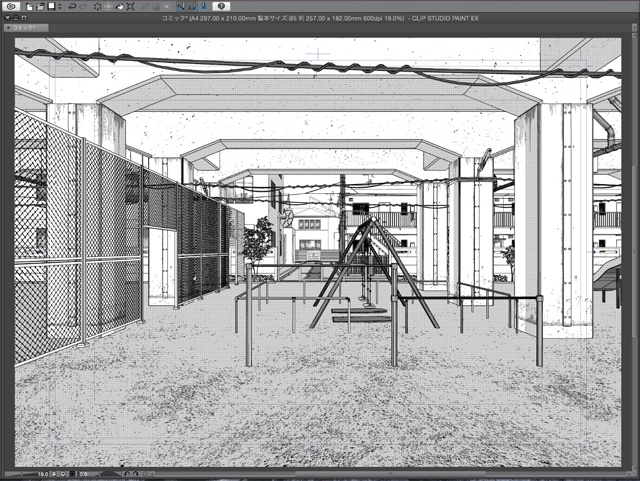Adjust the rotation slider triangle at bottom
The image size is (640, 481).
tap(109, 474)
